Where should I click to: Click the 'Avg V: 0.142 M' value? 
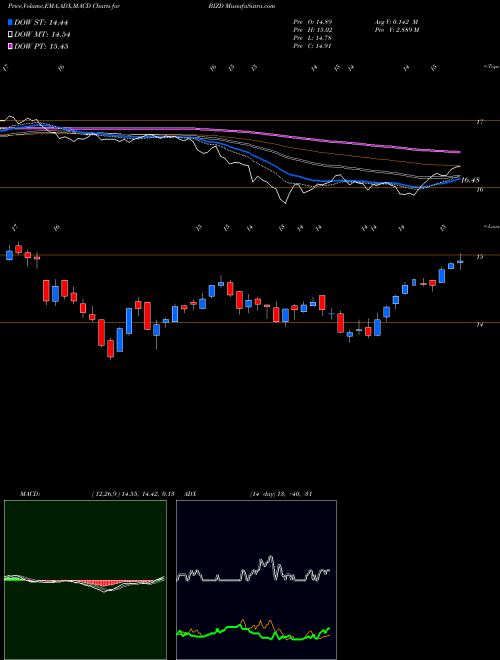pyautogui.click(x=396, y=21)
